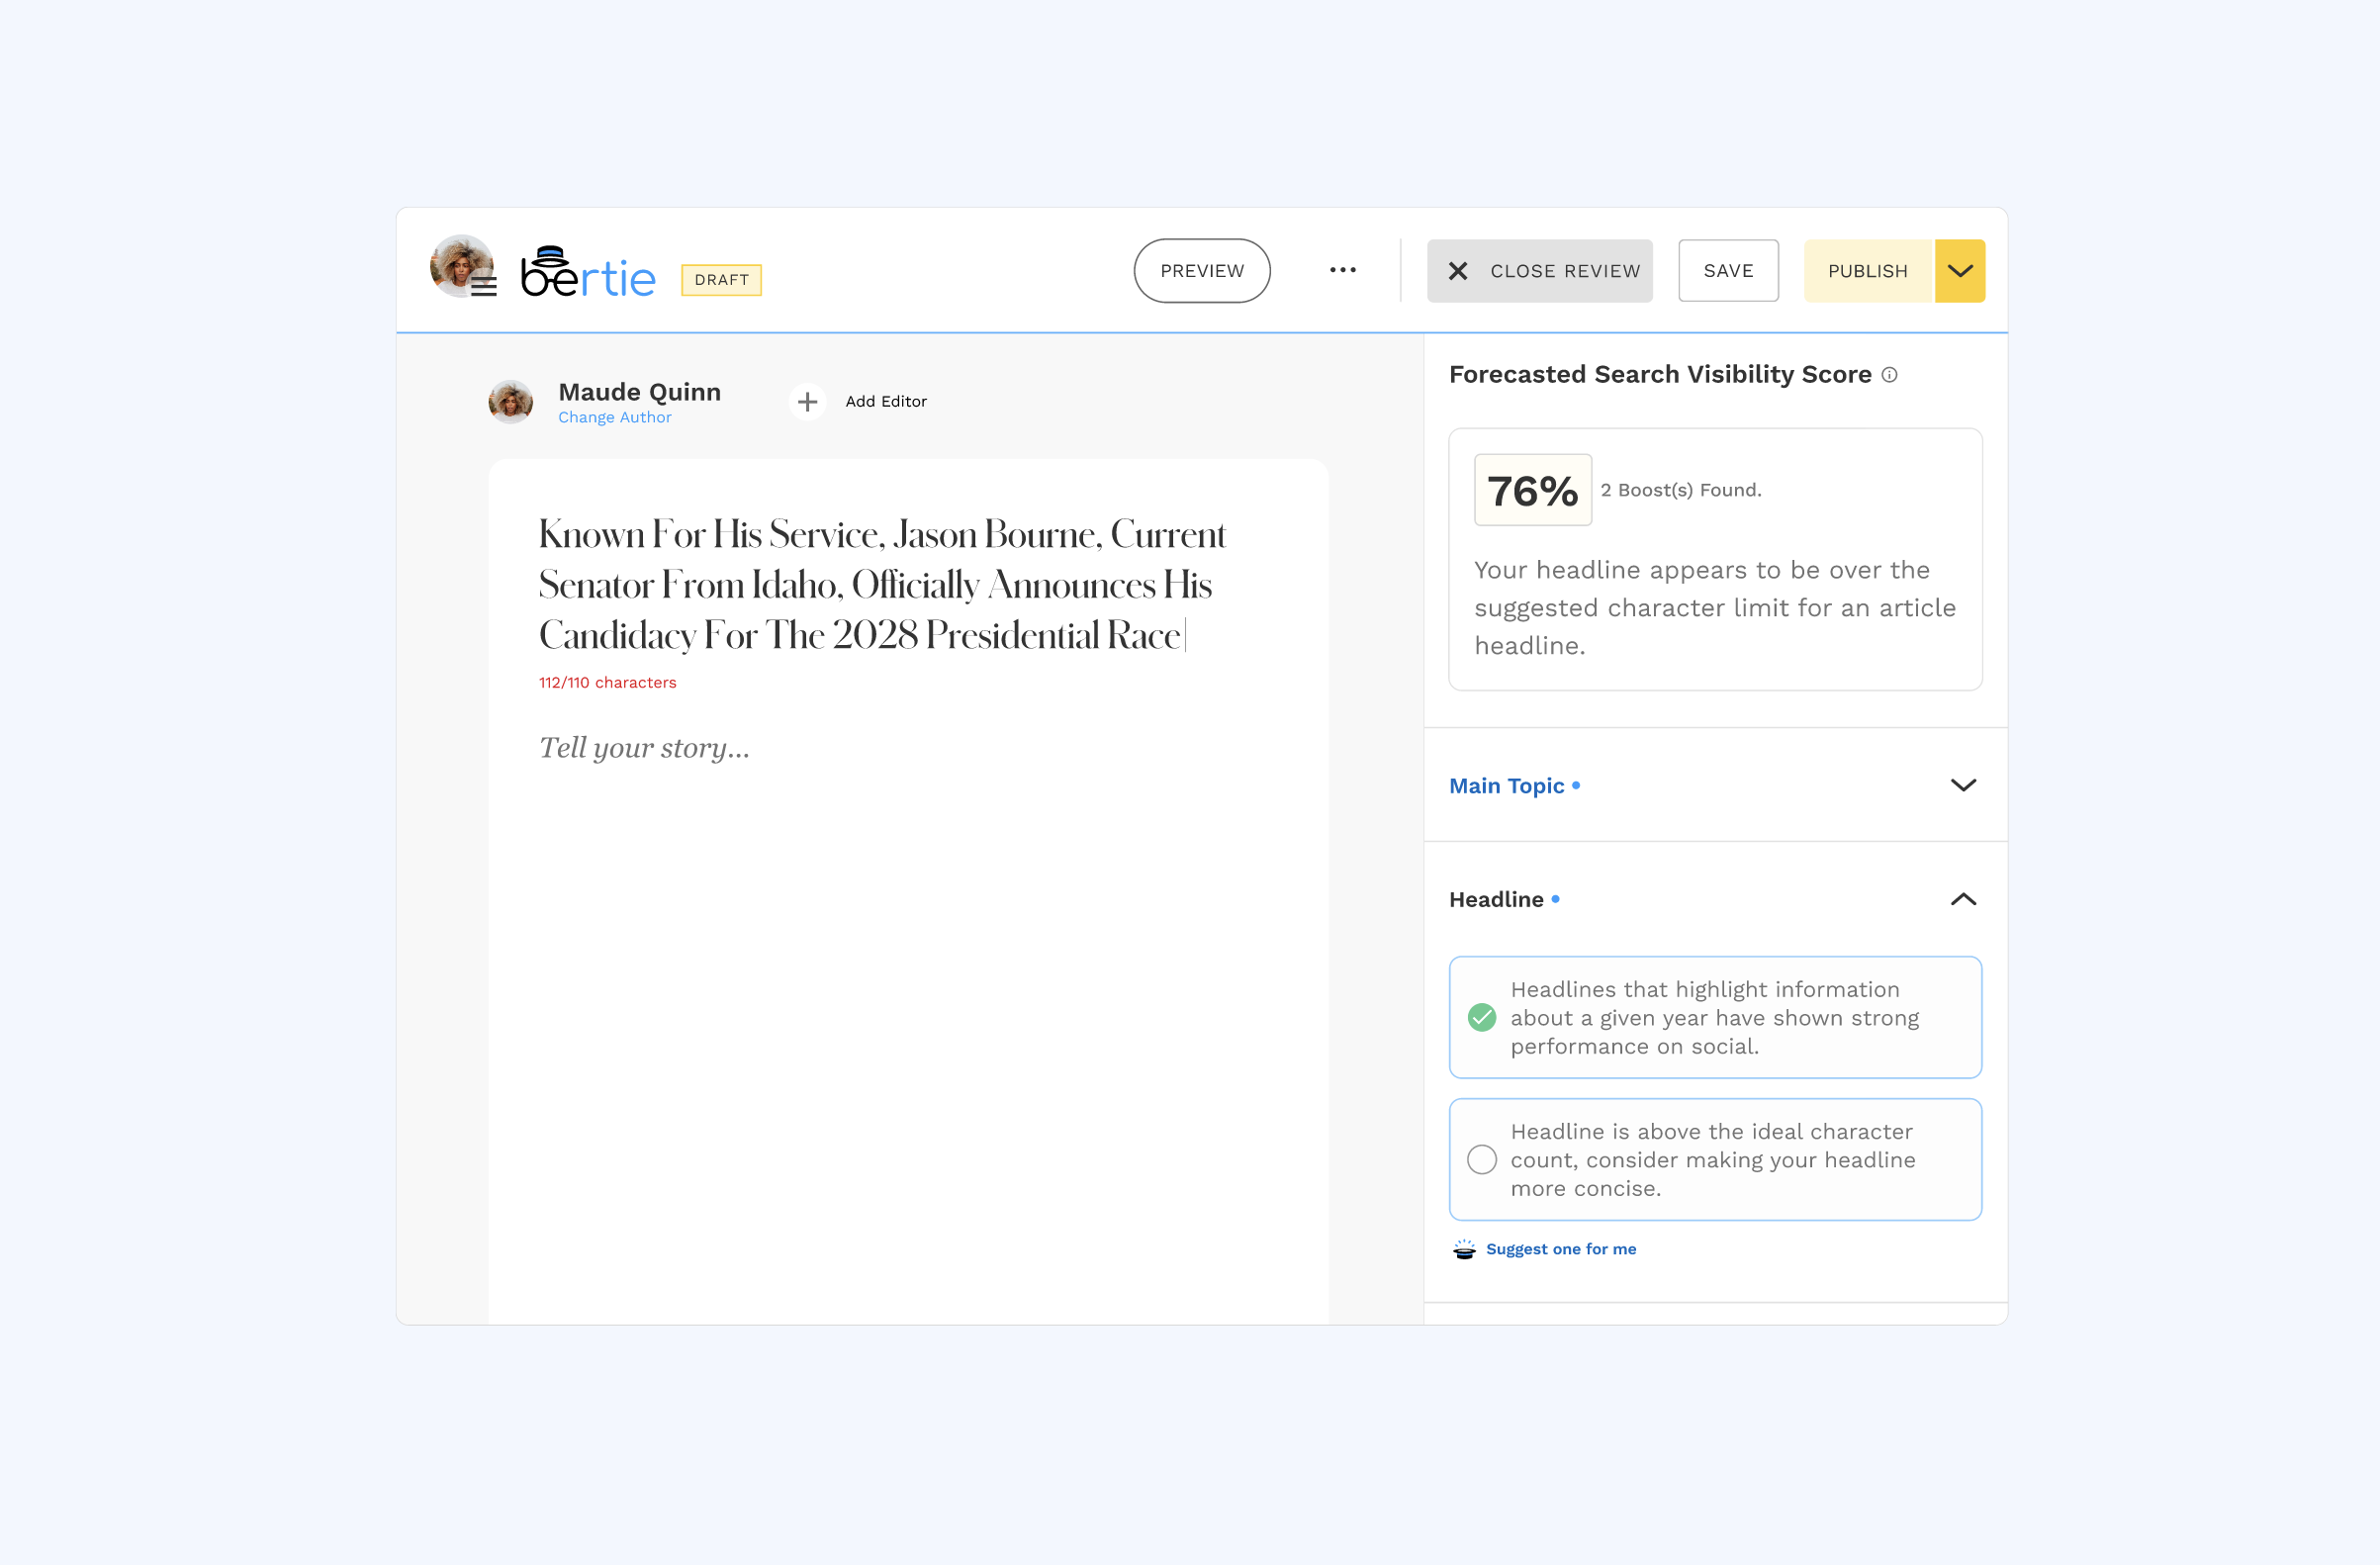Click the Publish button

tap(1867, 271)
